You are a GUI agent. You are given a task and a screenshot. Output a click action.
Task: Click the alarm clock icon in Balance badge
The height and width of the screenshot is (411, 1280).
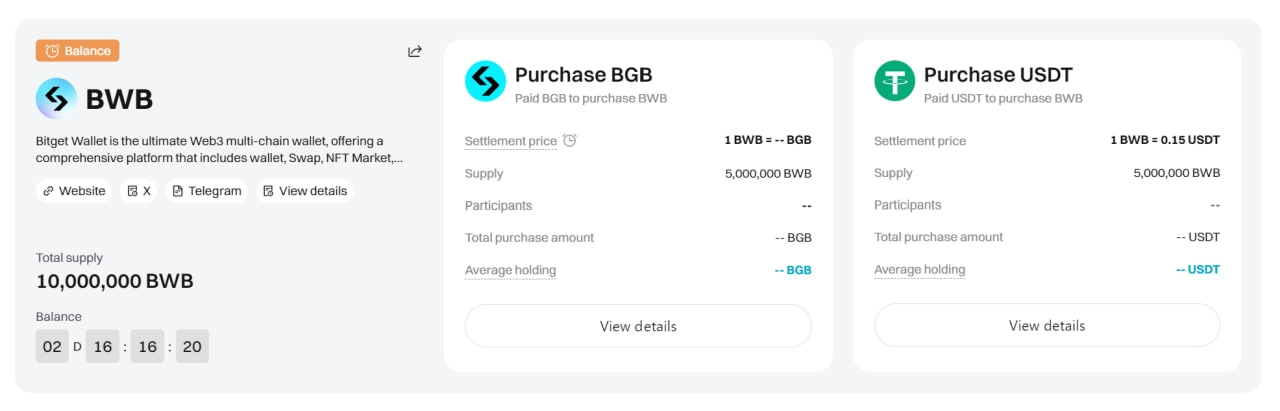tap(52, 51)
